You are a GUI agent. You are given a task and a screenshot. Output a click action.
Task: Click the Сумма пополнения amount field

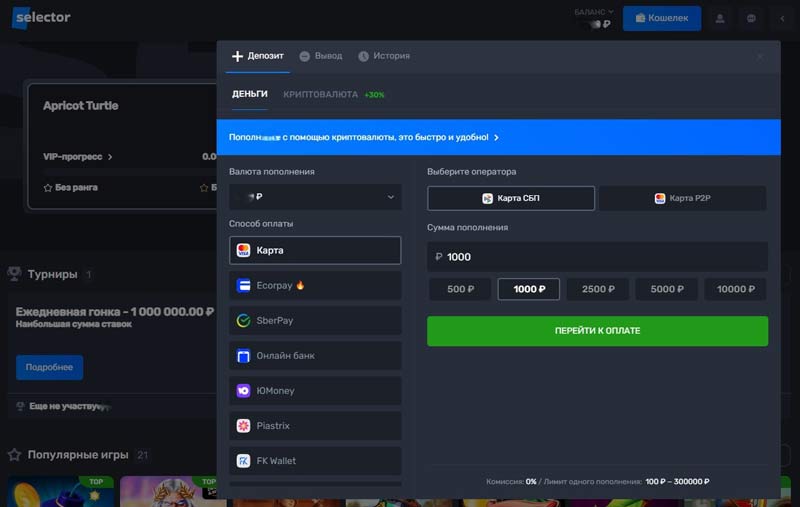(x=597, y=257)
